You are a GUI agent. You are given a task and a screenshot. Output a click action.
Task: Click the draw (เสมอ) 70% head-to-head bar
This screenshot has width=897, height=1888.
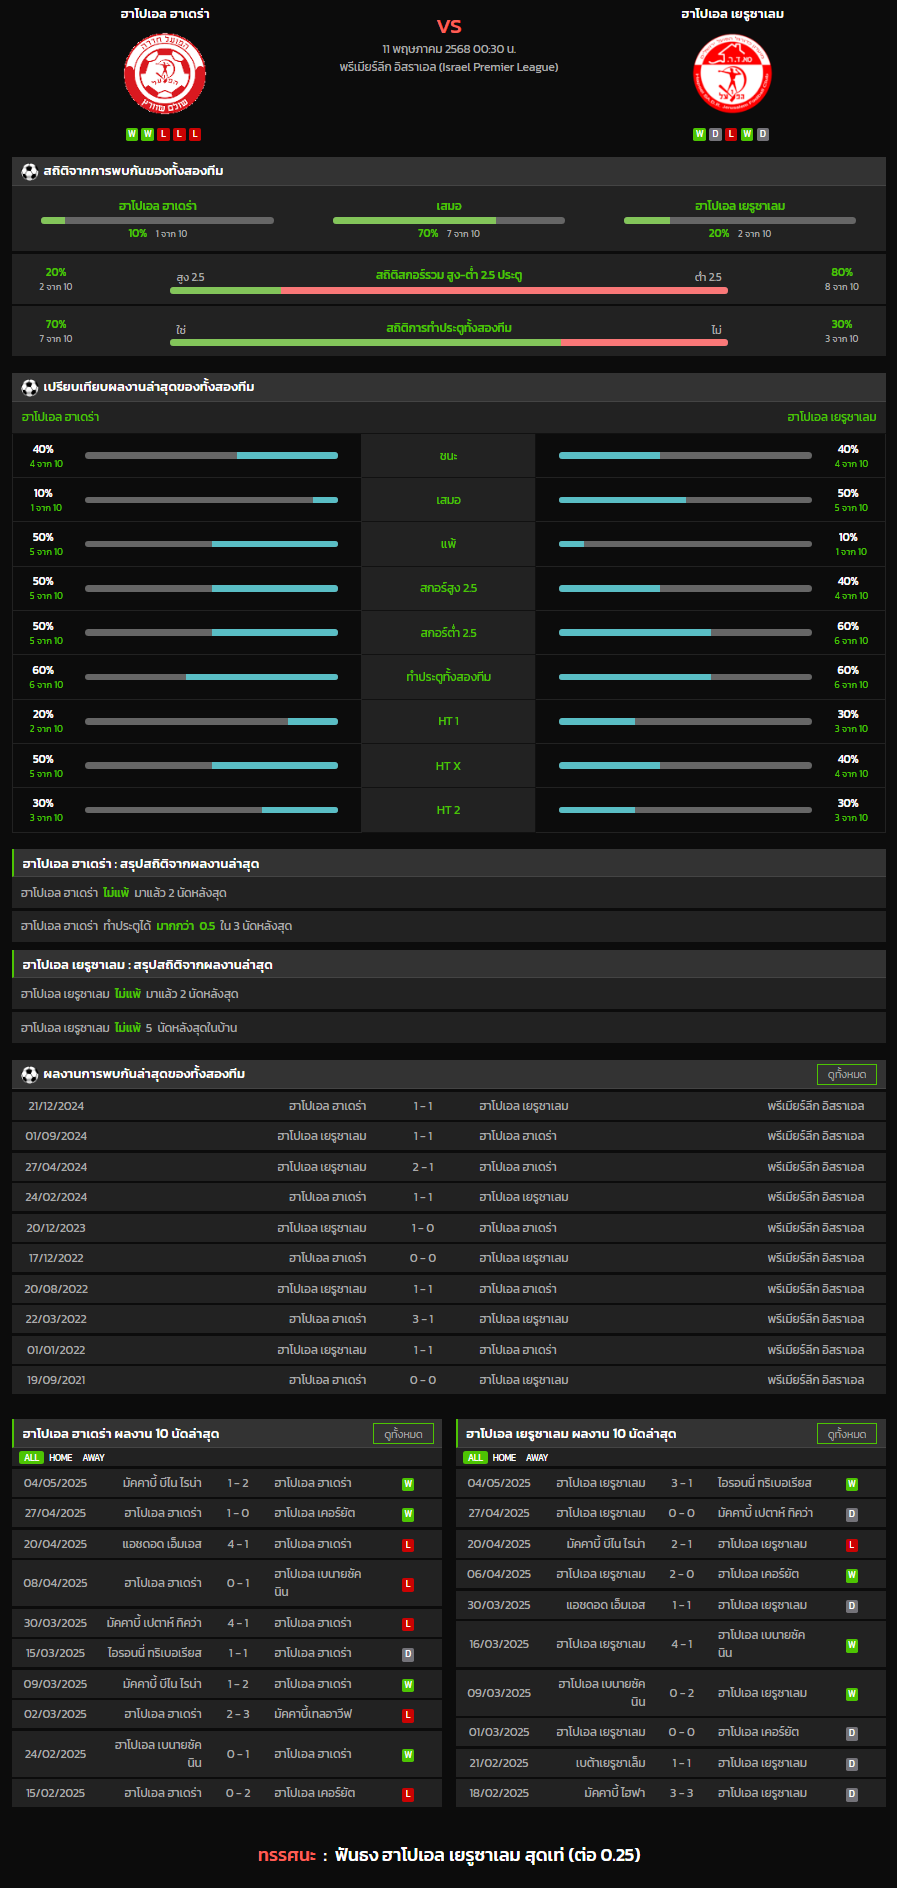tap(449, 220)
